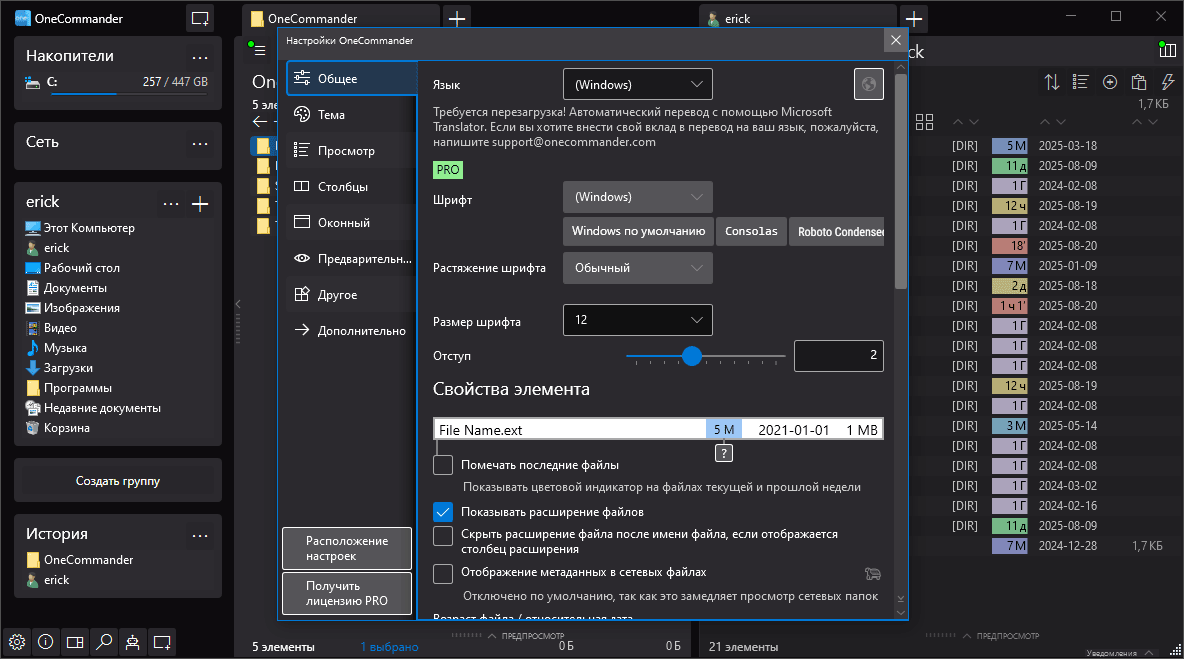Open the Столбцы settings tab
Screen dimensions: 1184x659
(351, 186)
